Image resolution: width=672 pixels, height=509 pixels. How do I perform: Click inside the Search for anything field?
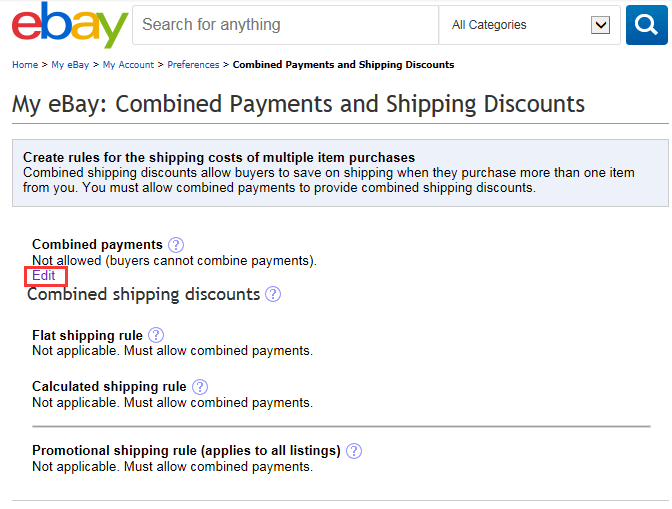pos(285,25)
